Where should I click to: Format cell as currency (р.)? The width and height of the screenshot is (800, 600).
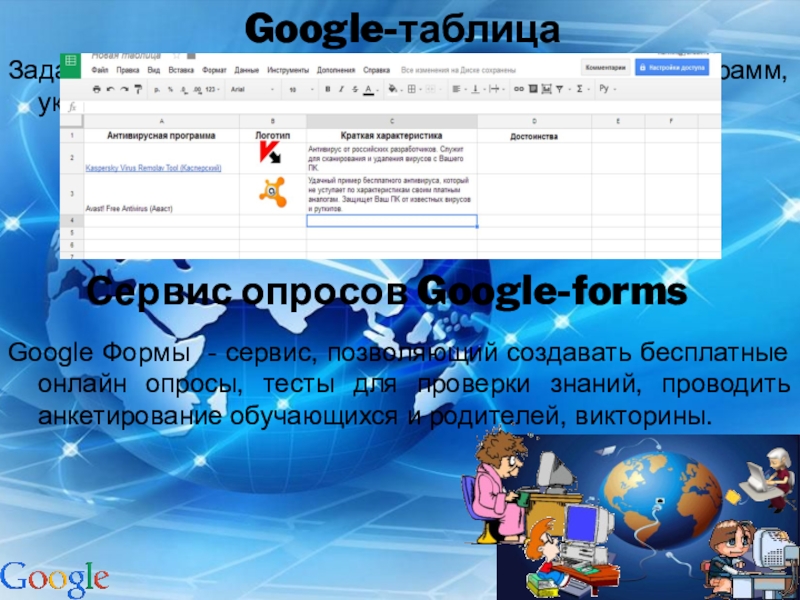(157, 89)
